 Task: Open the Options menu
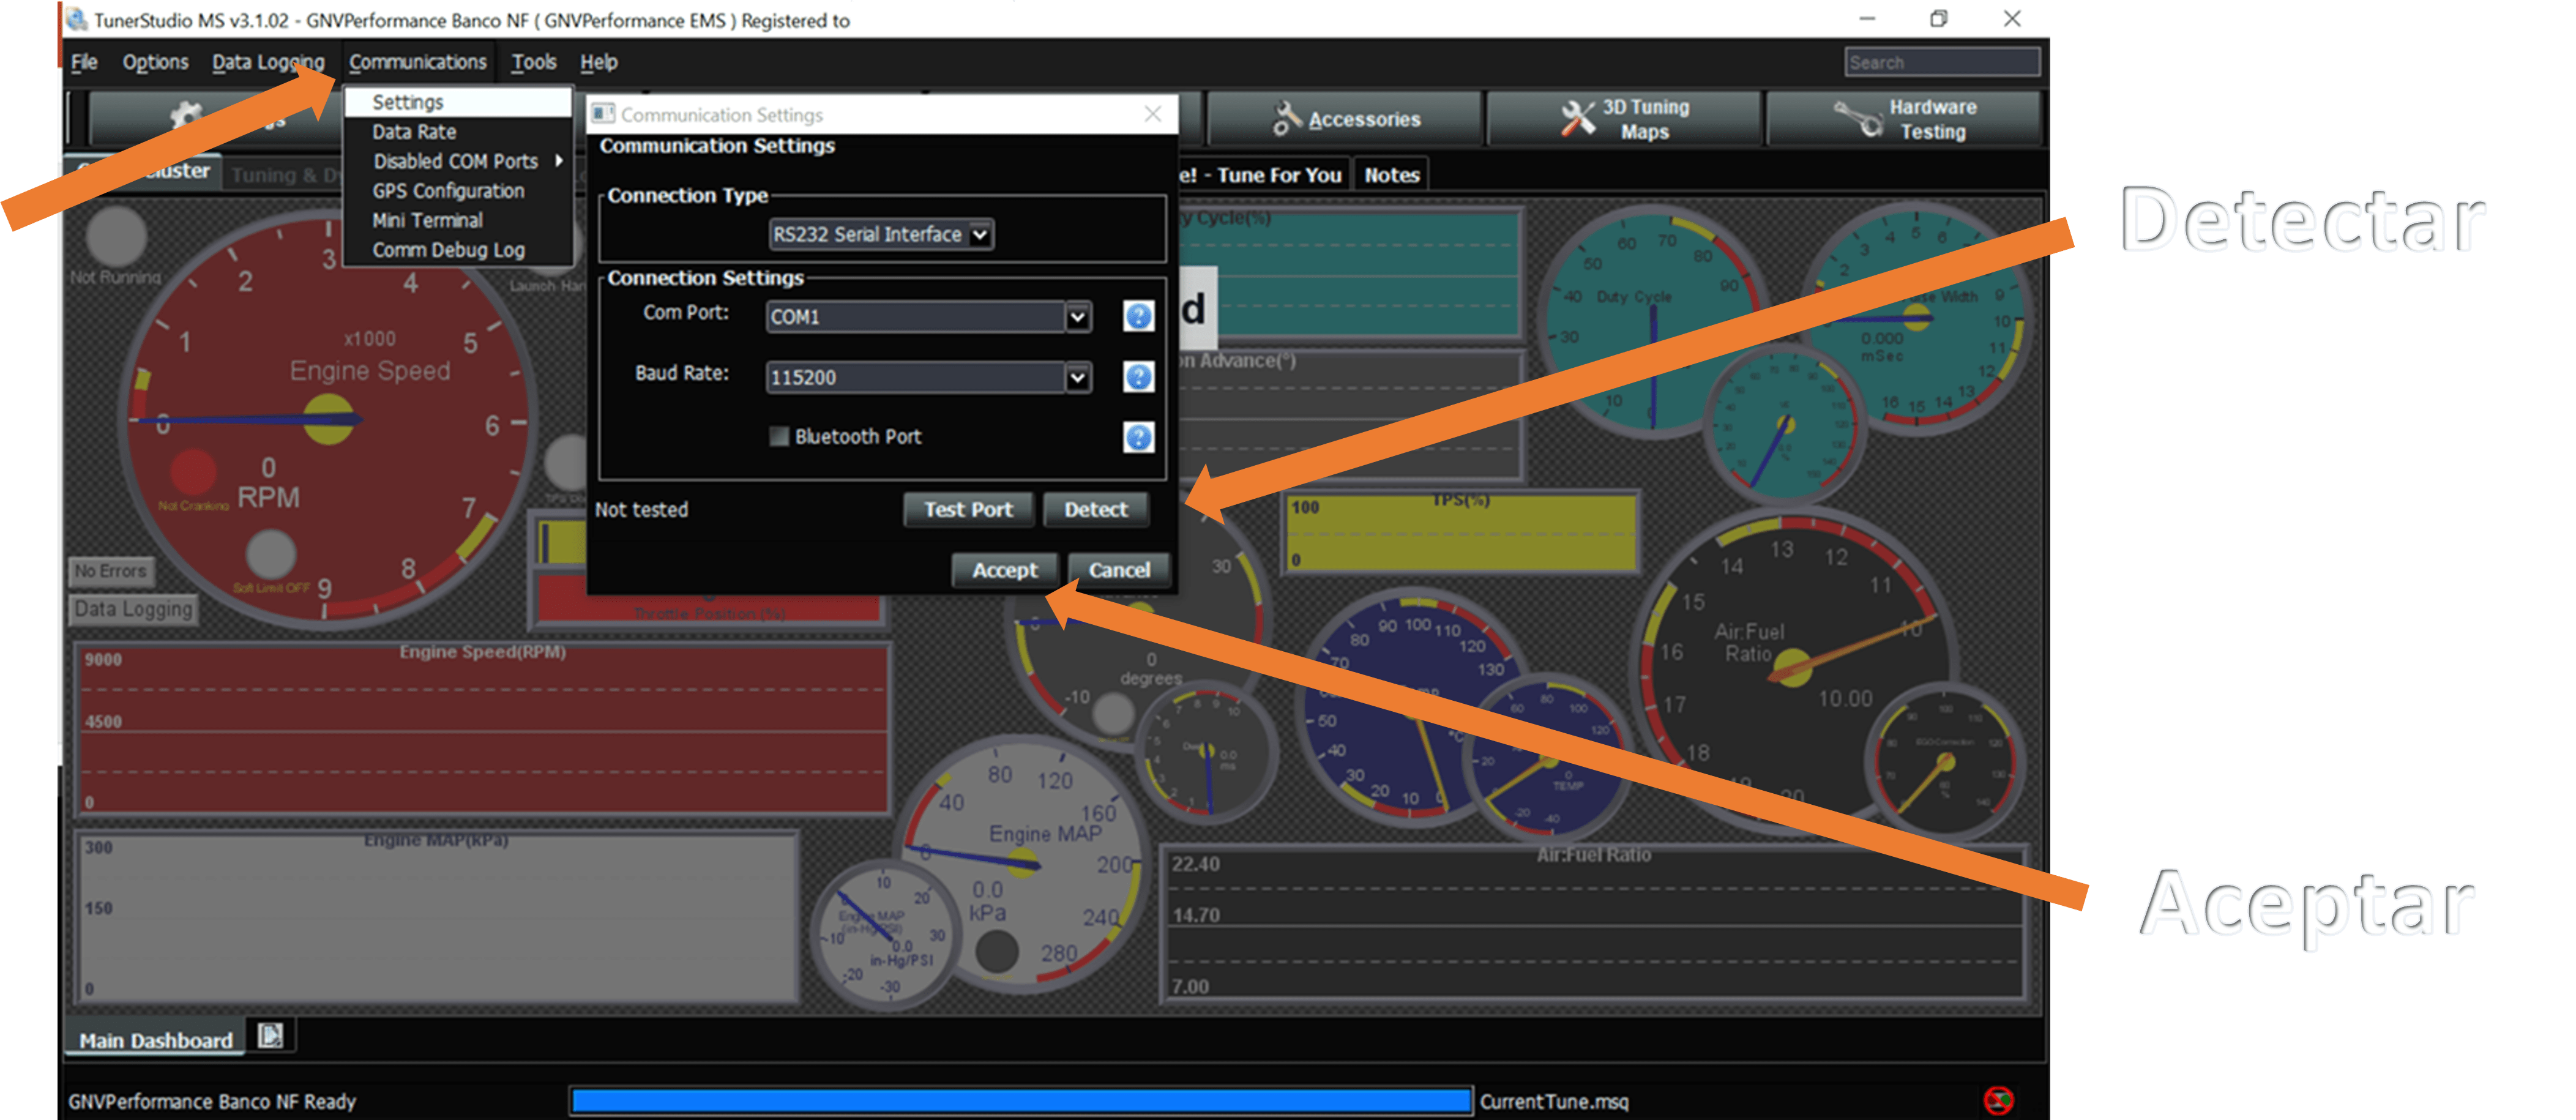(x=155, y=62)
